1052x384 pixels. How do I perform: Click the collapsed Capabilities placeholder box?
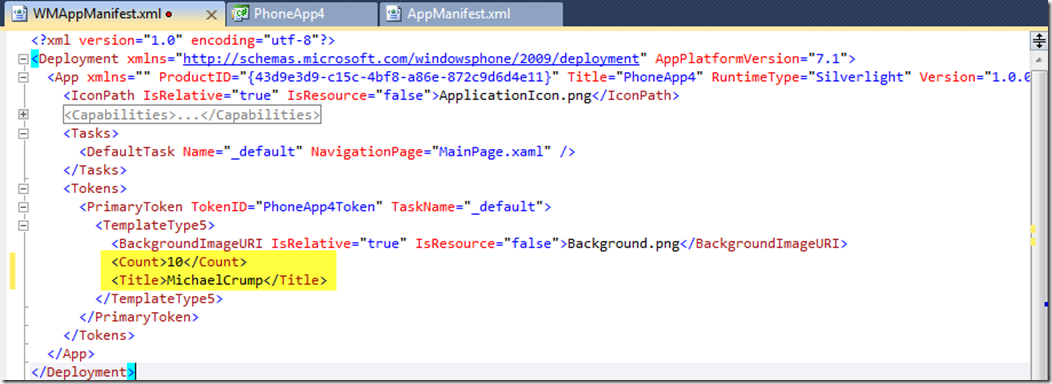click(192, 115)
